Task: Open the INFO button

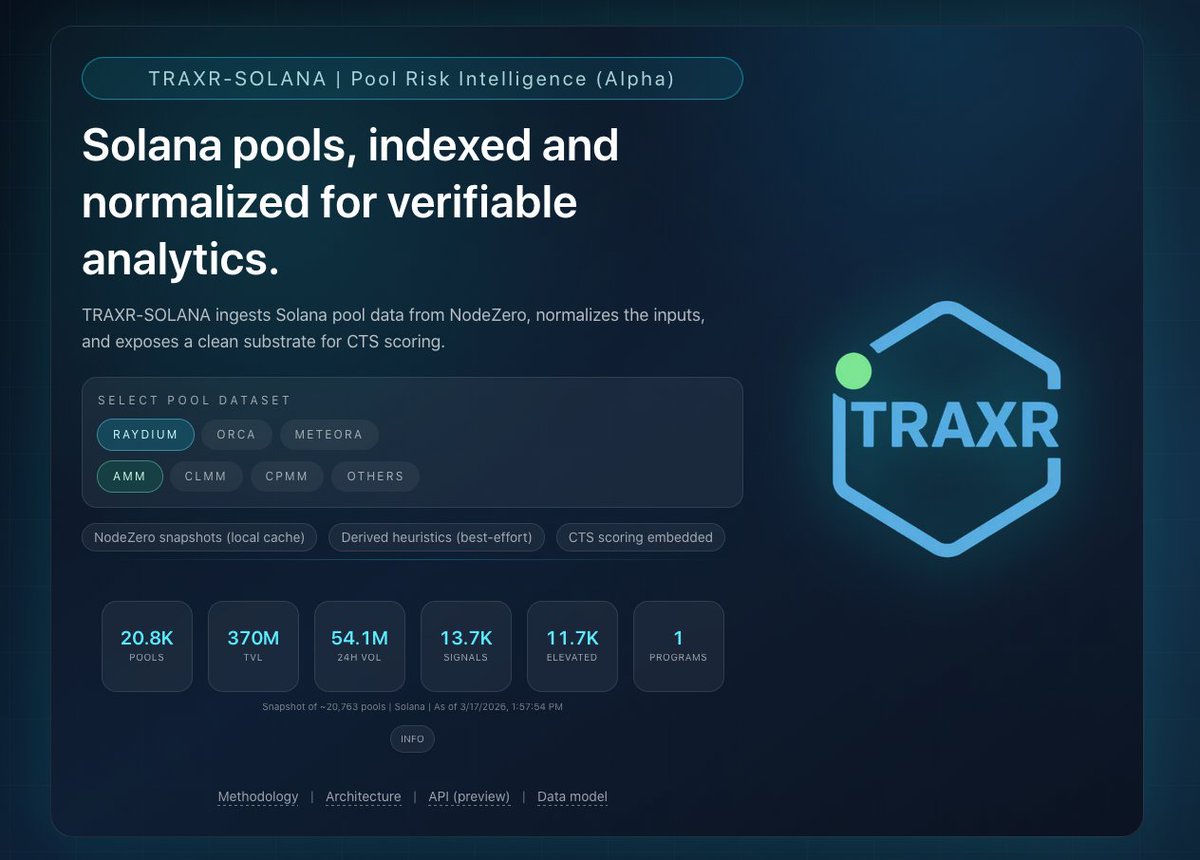Action: pos(412,739)
